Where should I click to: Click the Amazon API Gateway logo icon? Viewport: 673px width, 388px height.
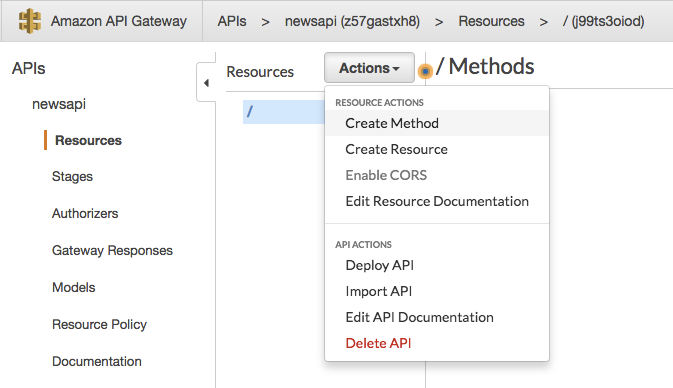click(30, 21)
